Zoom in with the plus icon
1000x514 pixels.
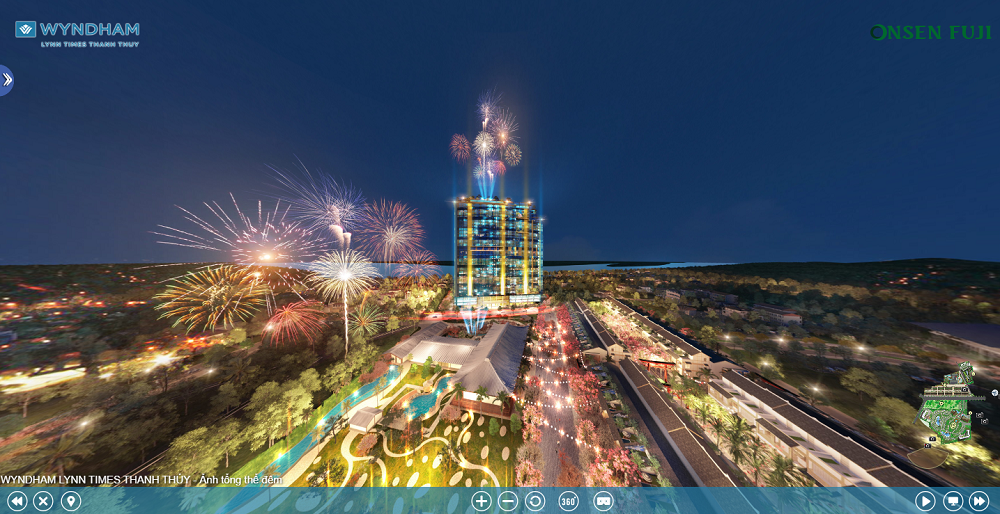pyautogui.click(x=481, y=501)
